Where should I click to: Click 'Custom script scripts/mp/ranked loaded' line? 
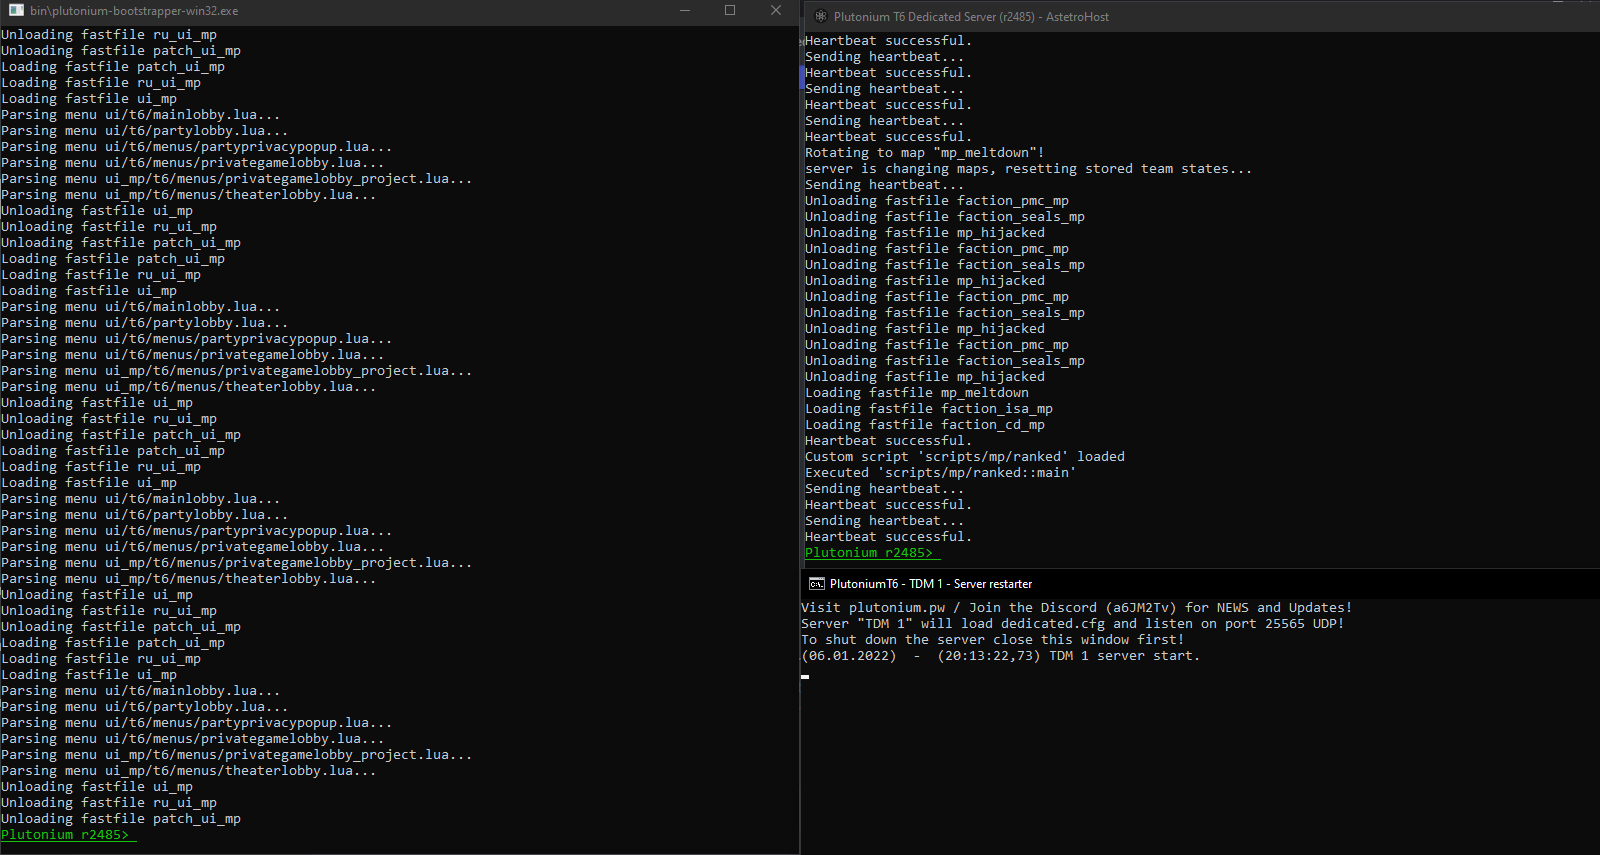click(x=964, y=457)
